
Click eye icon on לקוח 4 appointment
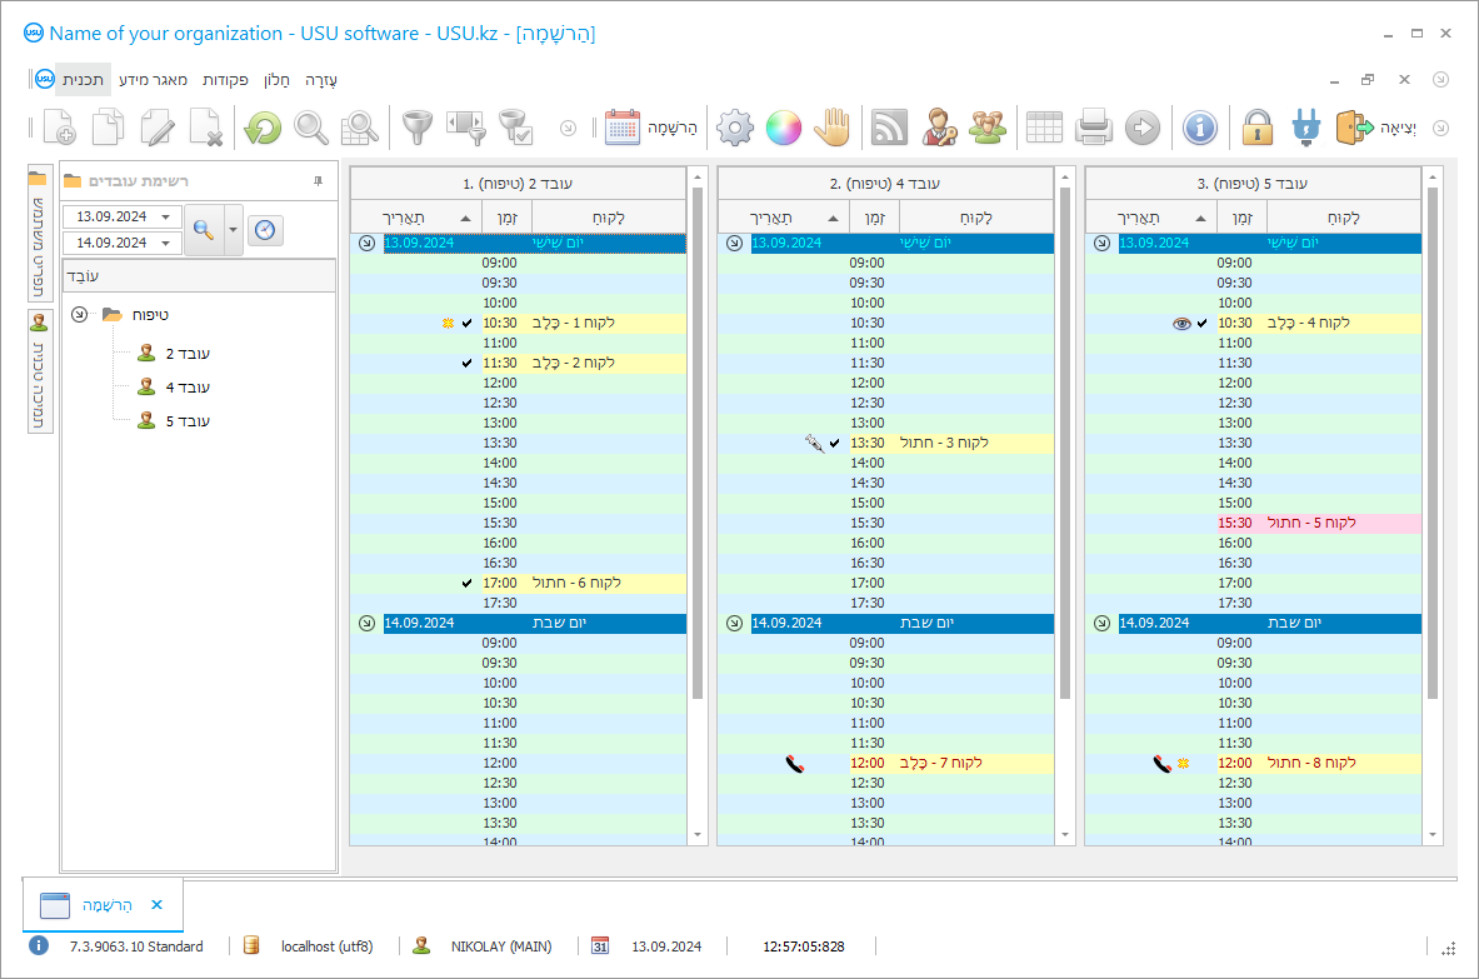click(x=1182, y=323)
